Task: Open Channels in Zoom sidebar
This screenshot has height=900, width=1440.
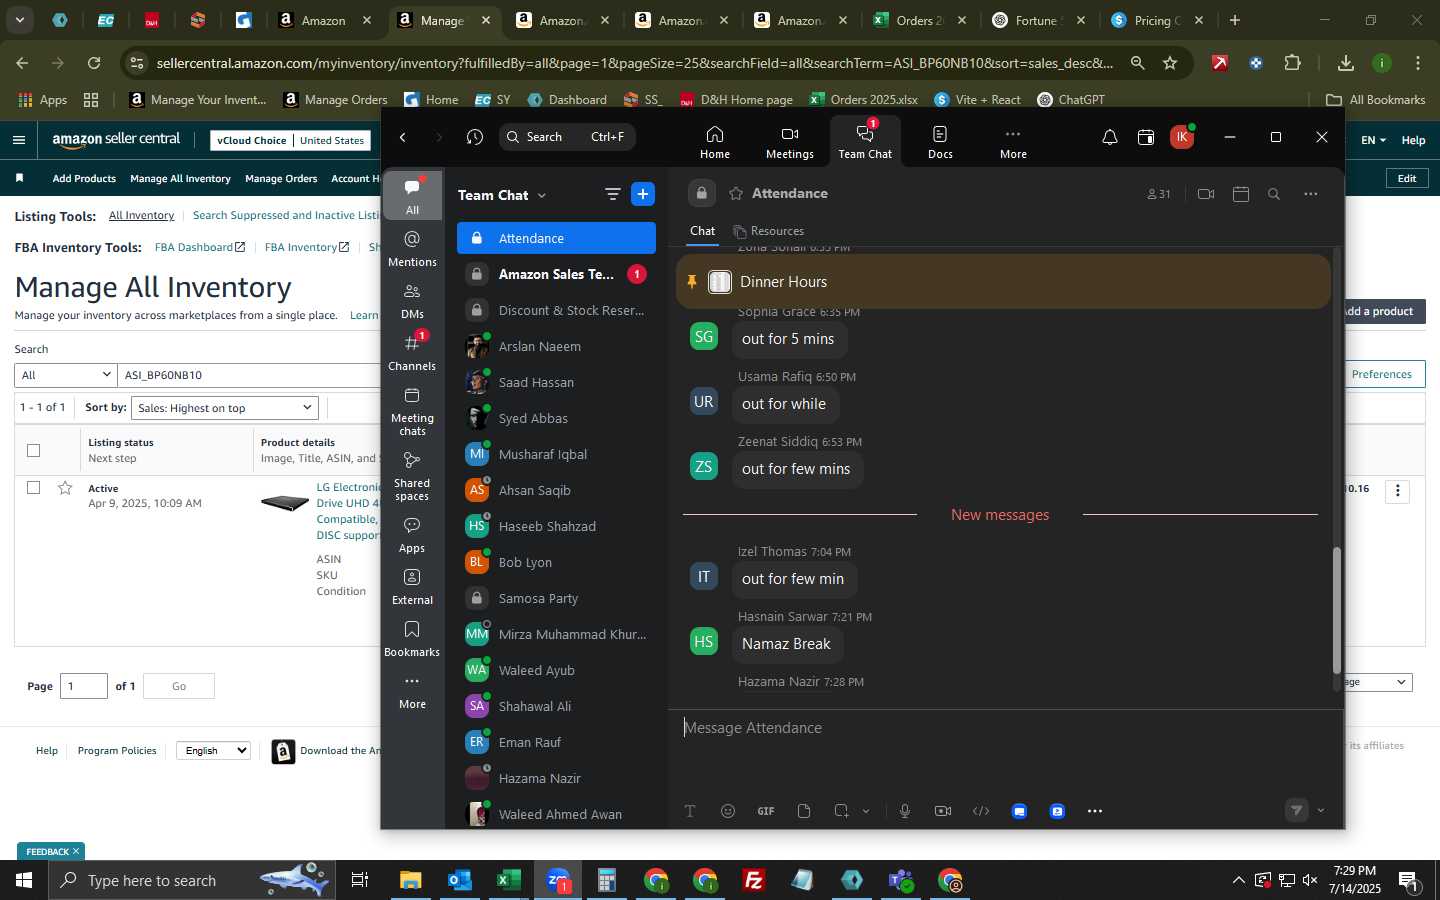Action: pos(412,352)
